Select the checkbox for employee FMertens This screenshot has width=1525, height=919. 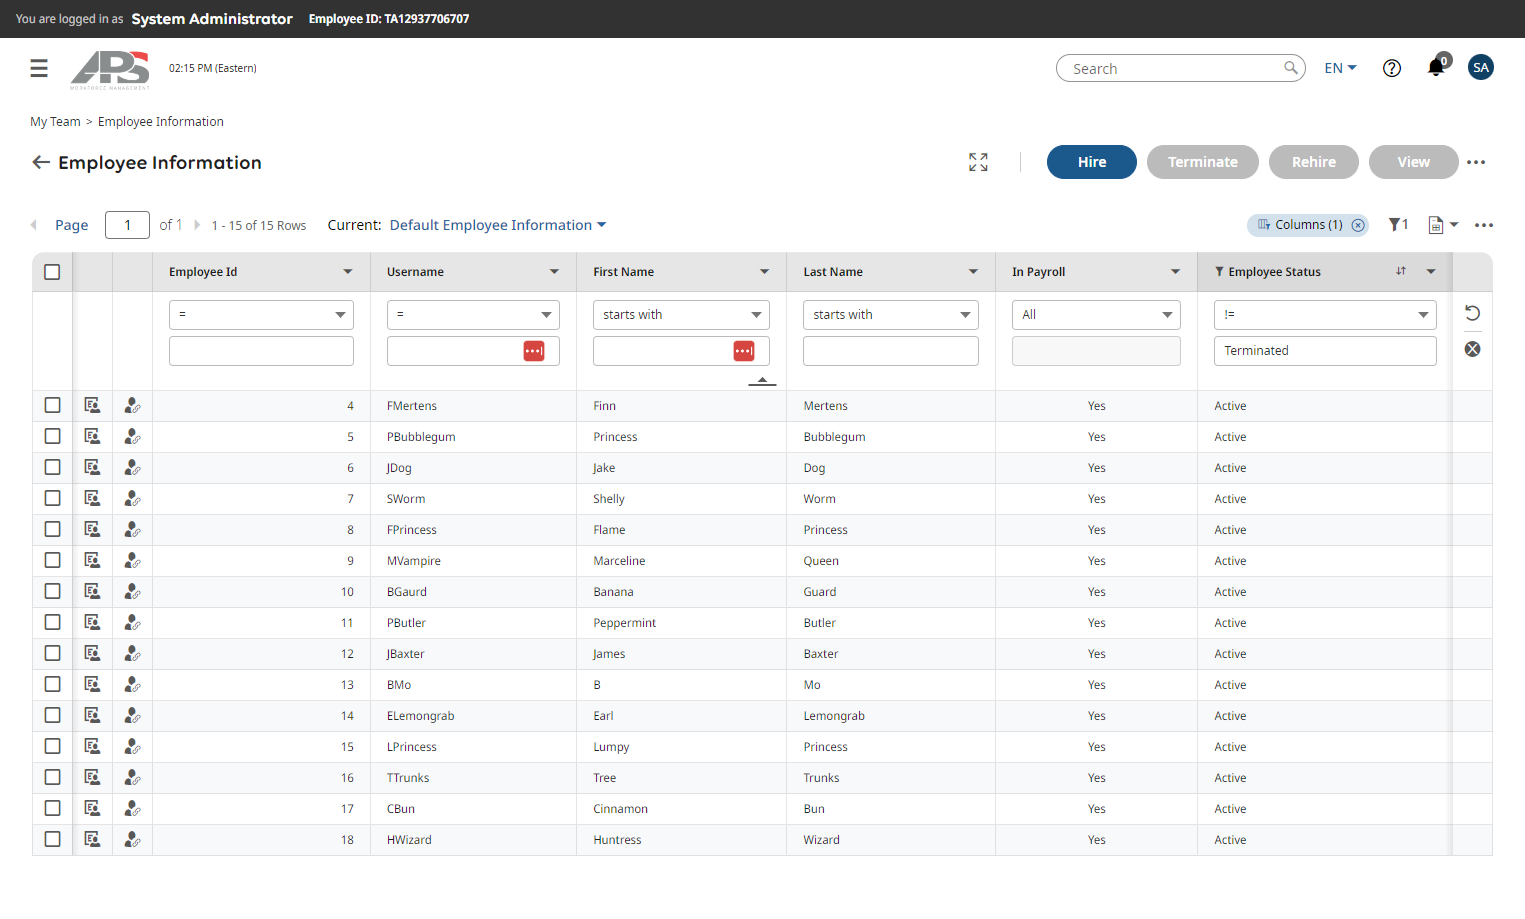click(x=52, y=405)
